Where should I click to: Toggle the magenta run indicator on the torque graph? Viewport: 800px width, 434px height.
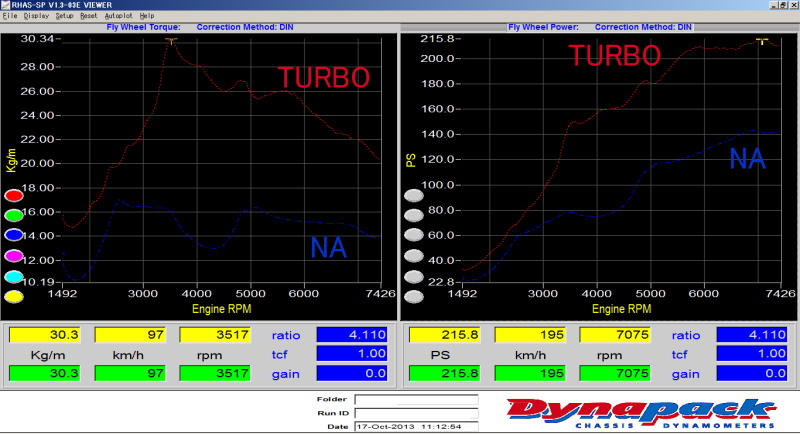(x=14, y=256)
